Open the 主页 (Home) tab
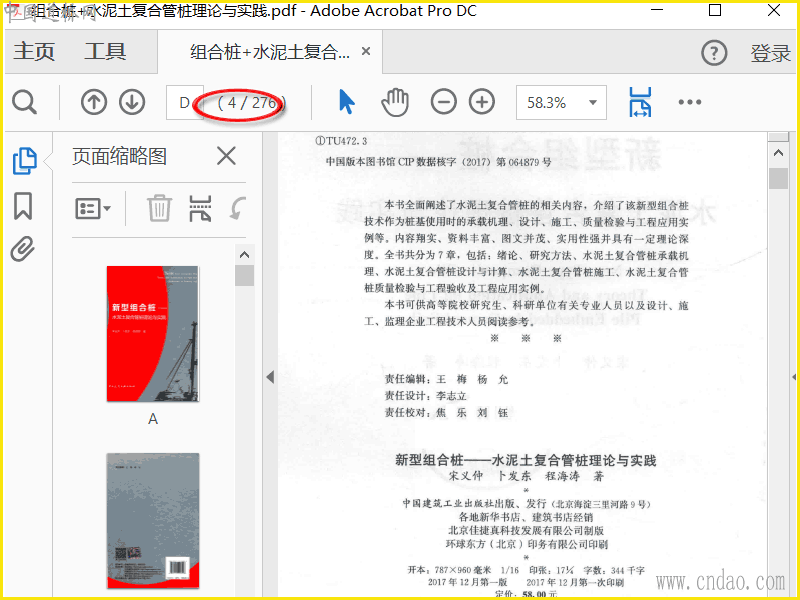 click(34, 52)
